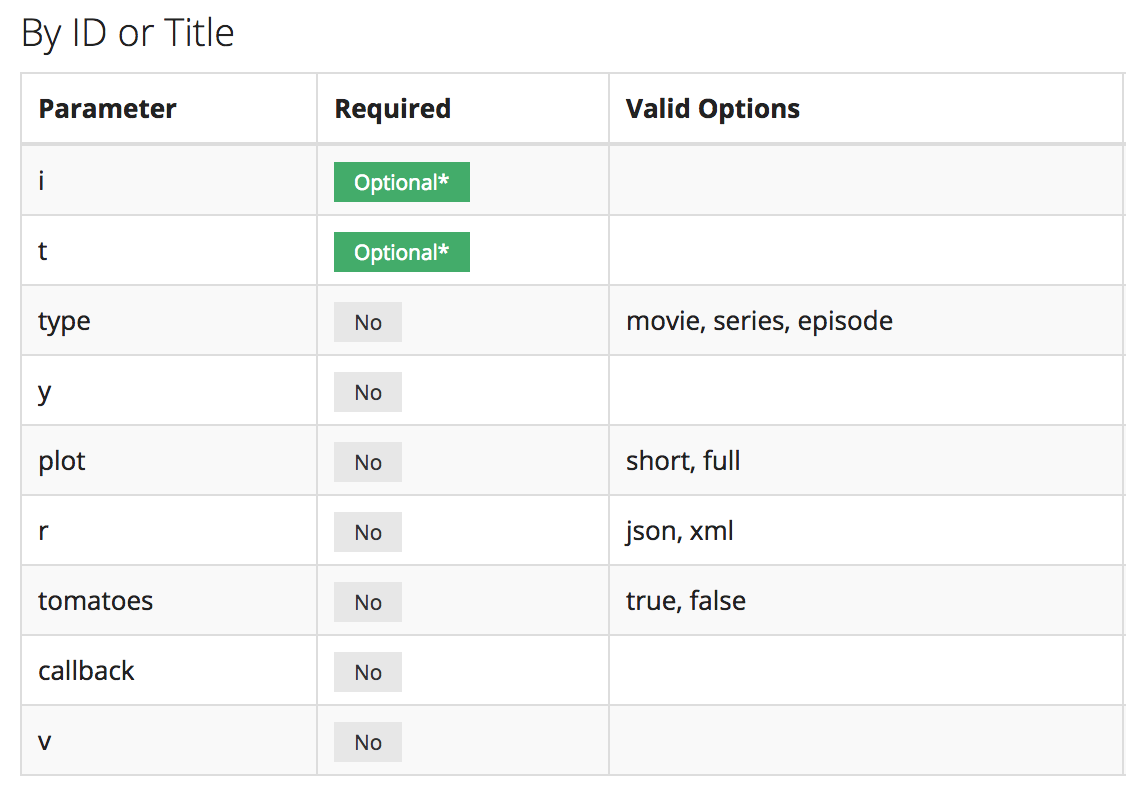1126x798 pixels.
Task: Select the "true, false" options text
Action: pos(686,601)
